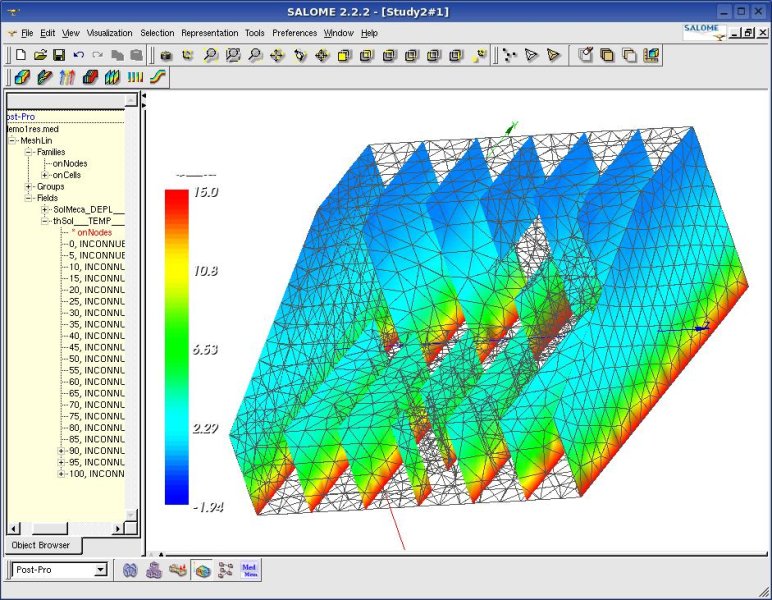Viewport: 772px width, 600px height.
Task: Activate the Panning four-arrow tool
Action: [x=277, y=55]
